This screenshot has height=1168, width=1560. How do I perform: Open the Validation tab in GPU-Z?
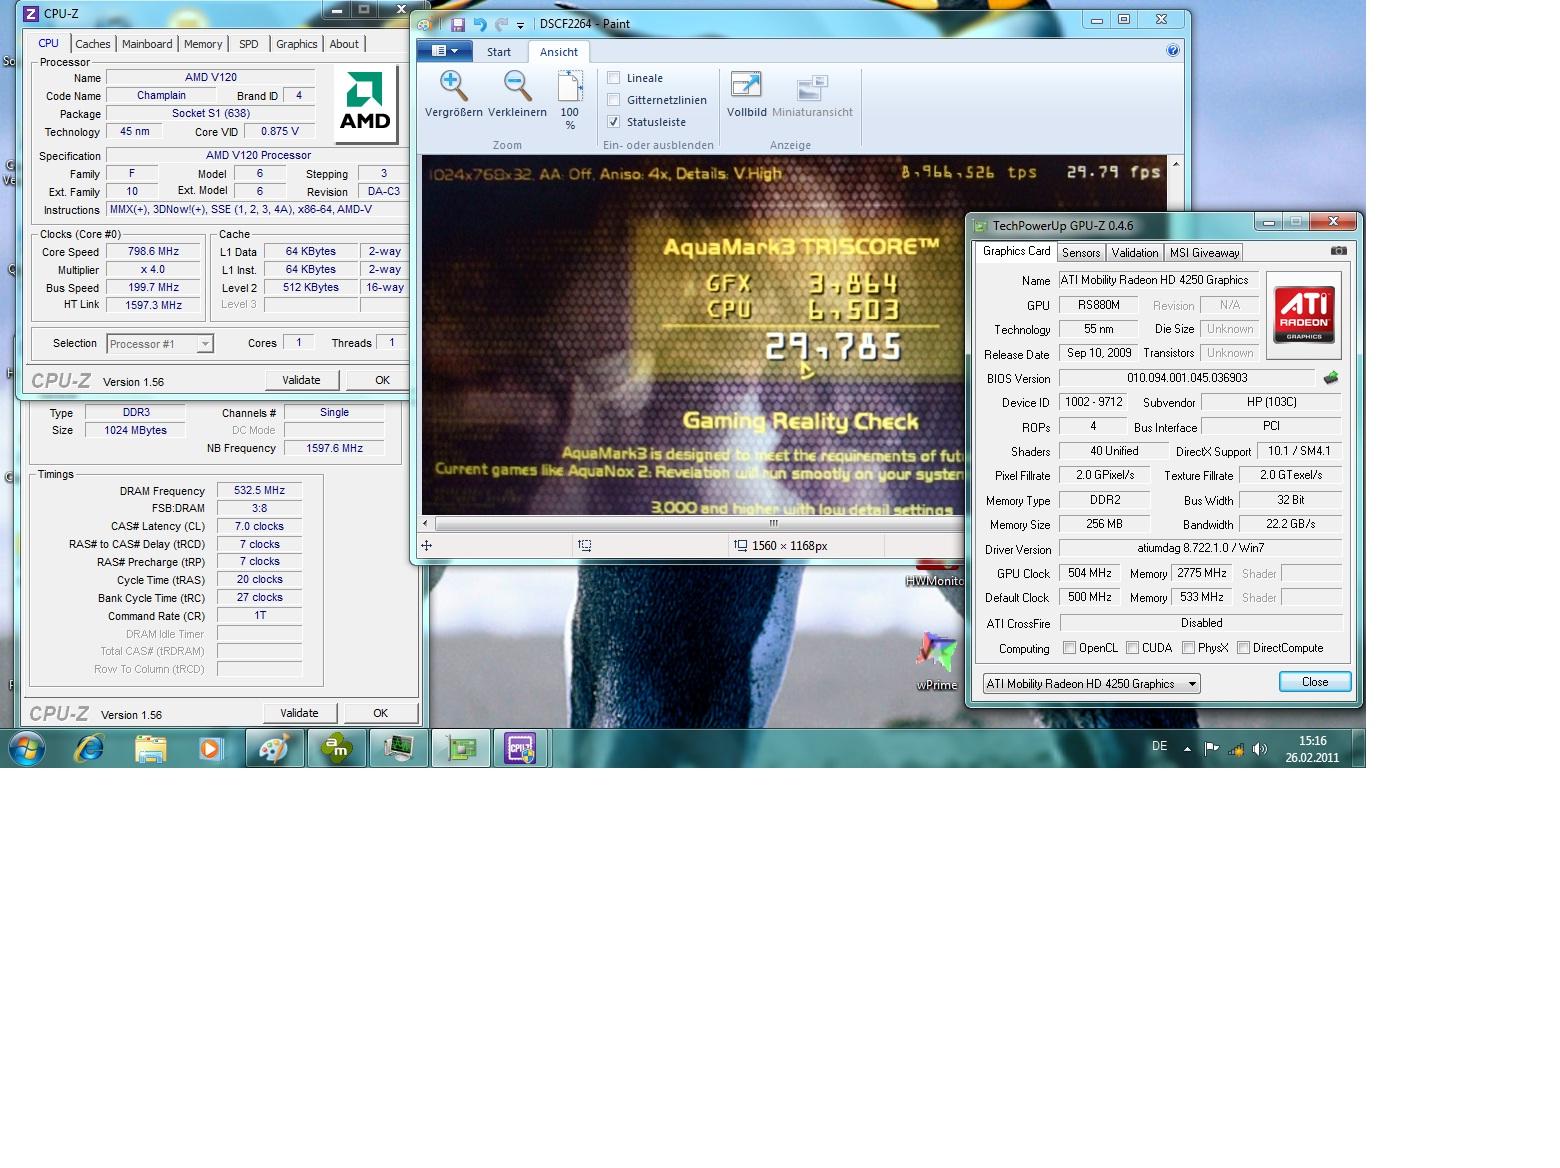[x=1135, y=253]
